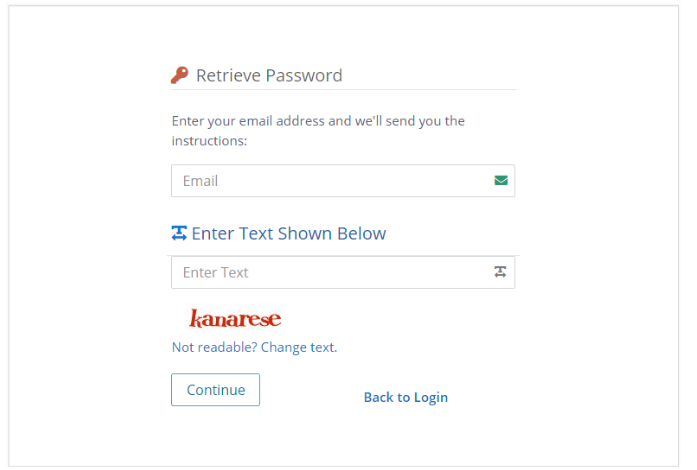
Task: Focus the Enter Text captcha input
Action: [330, 272]
